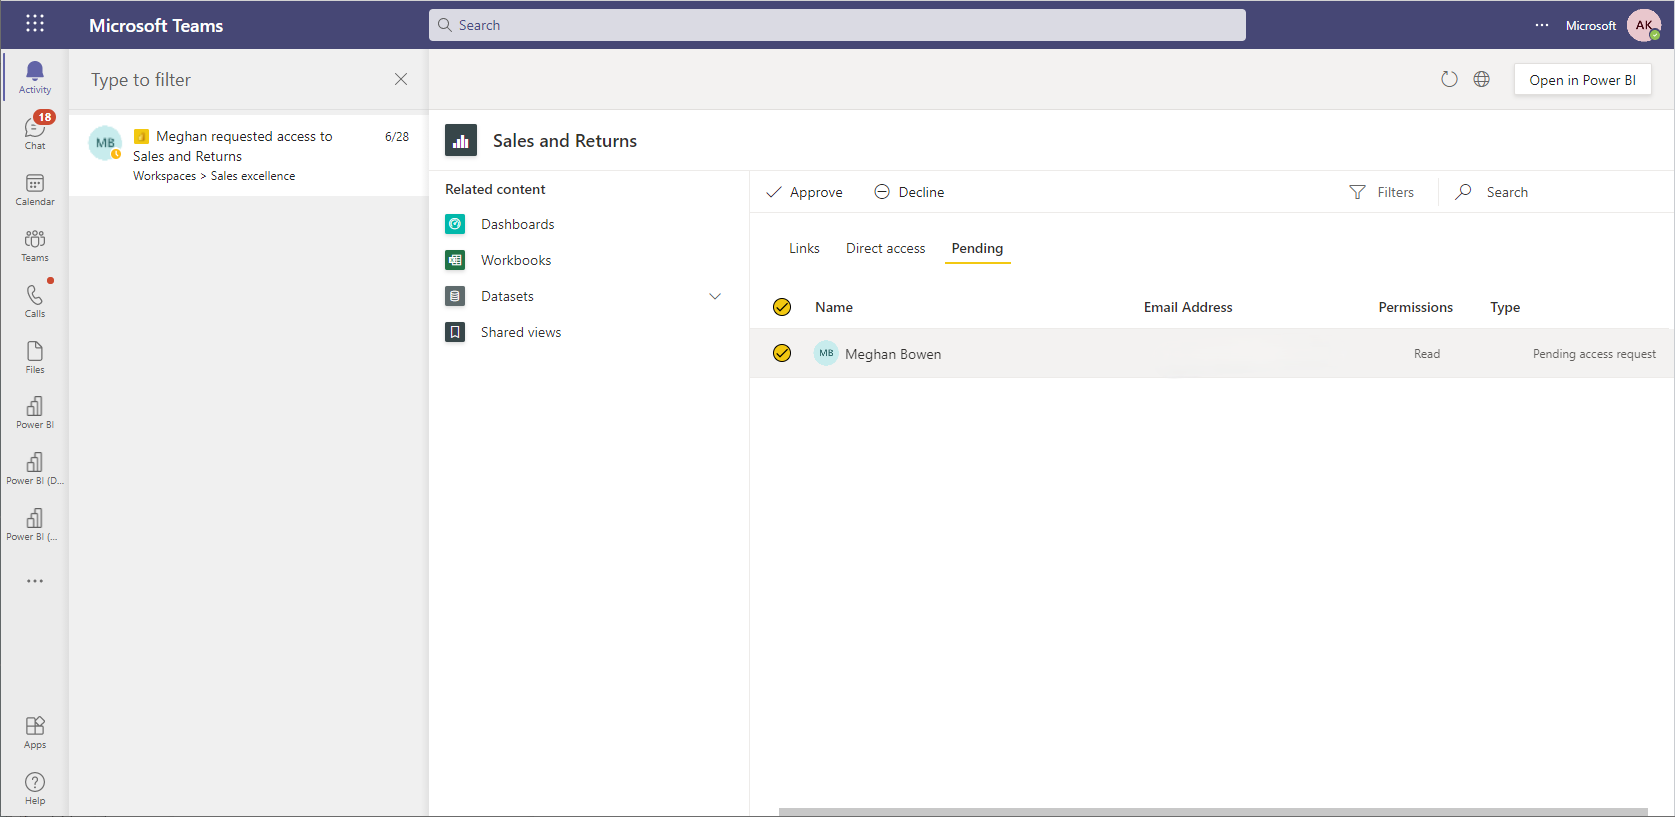Screen dimensions: 1675x817
Task: Open the Apps store in the sidebar
Action: (35, 732)
